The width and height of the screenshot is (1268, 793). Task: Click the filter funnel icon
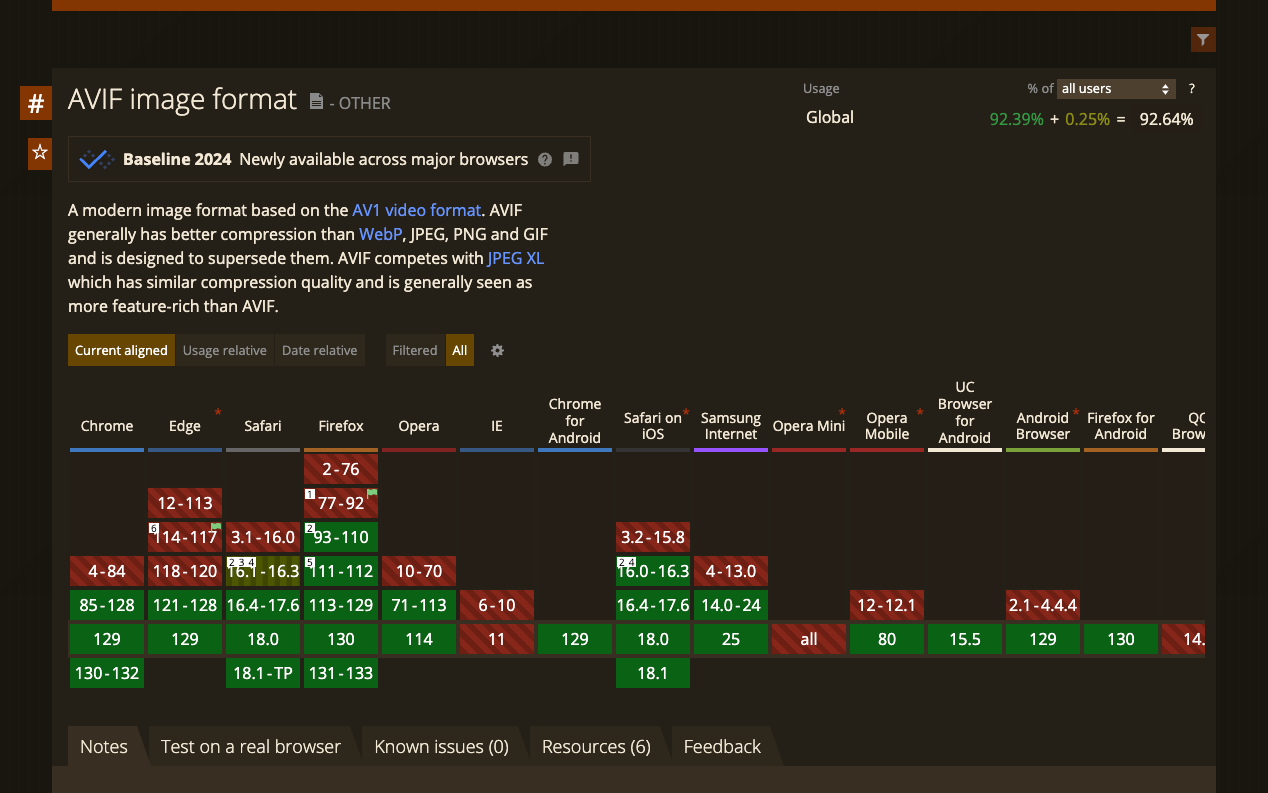click(x=1203, y=40)
